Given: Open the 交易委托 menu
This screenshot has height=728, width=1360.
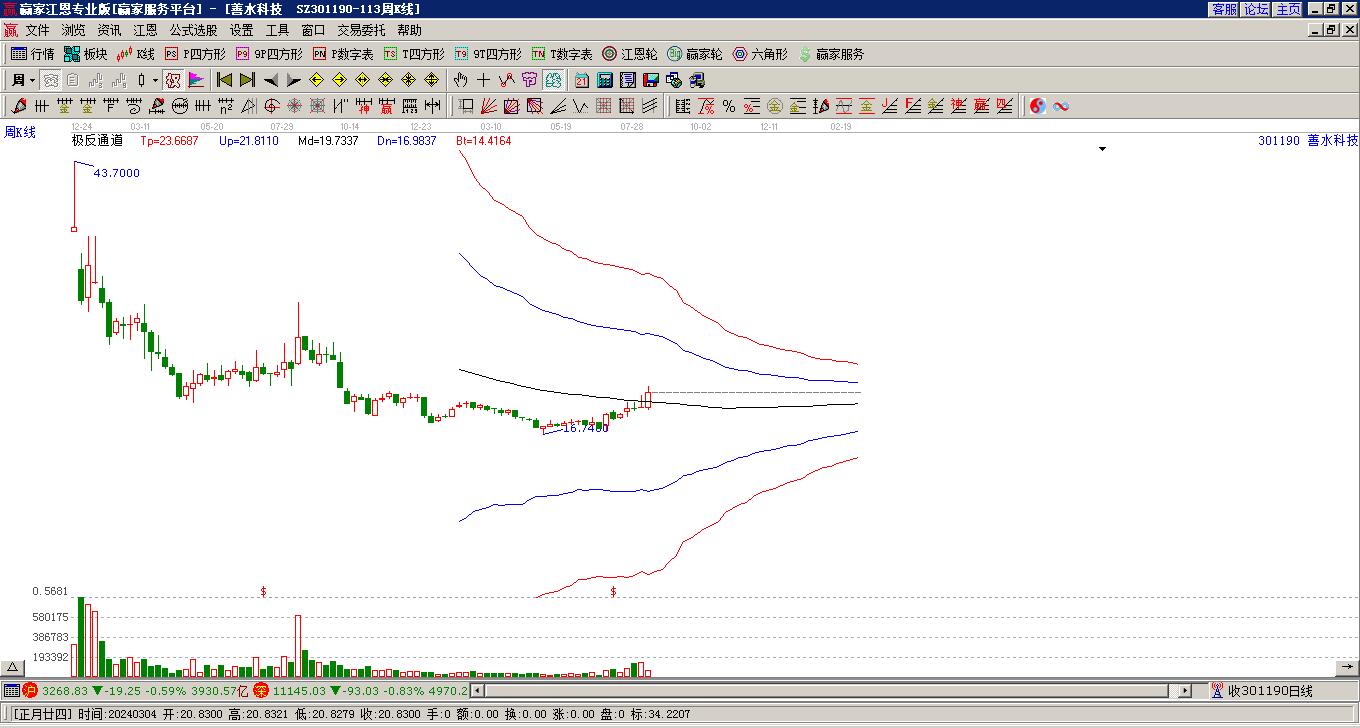Looking at the screenshot, I should point(362,30).
